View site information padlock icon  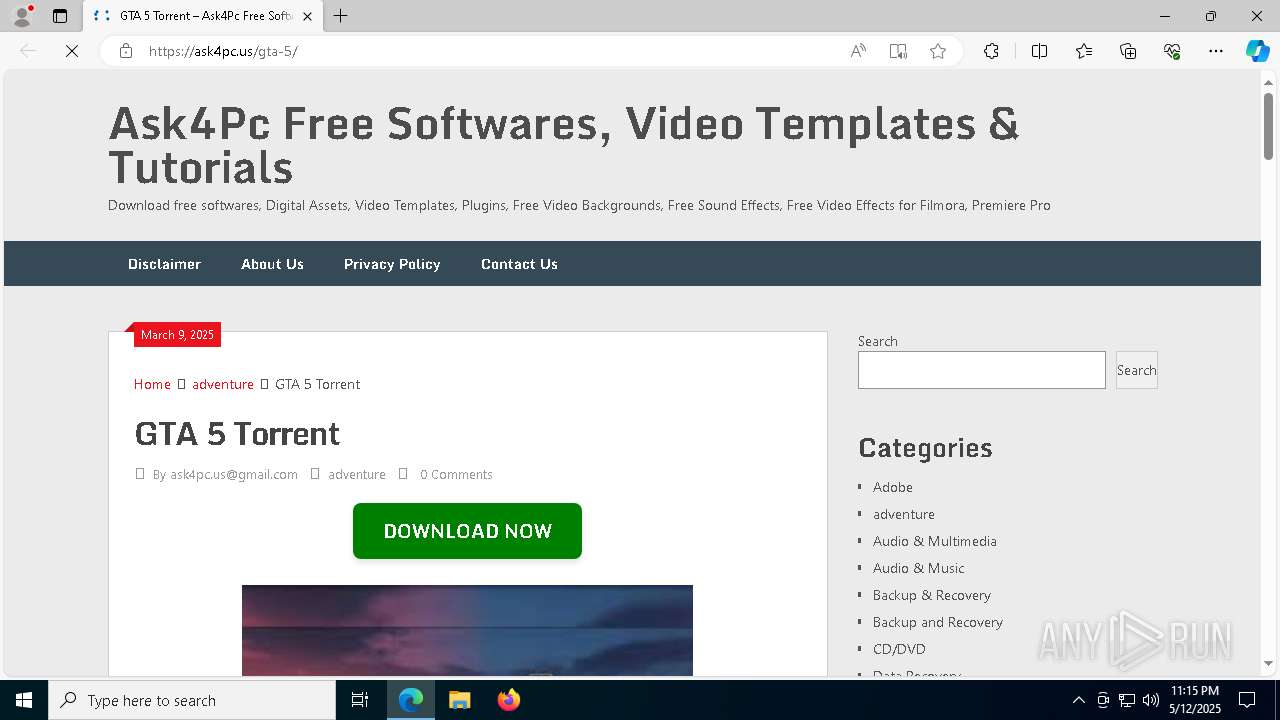[x=126, y=51]
